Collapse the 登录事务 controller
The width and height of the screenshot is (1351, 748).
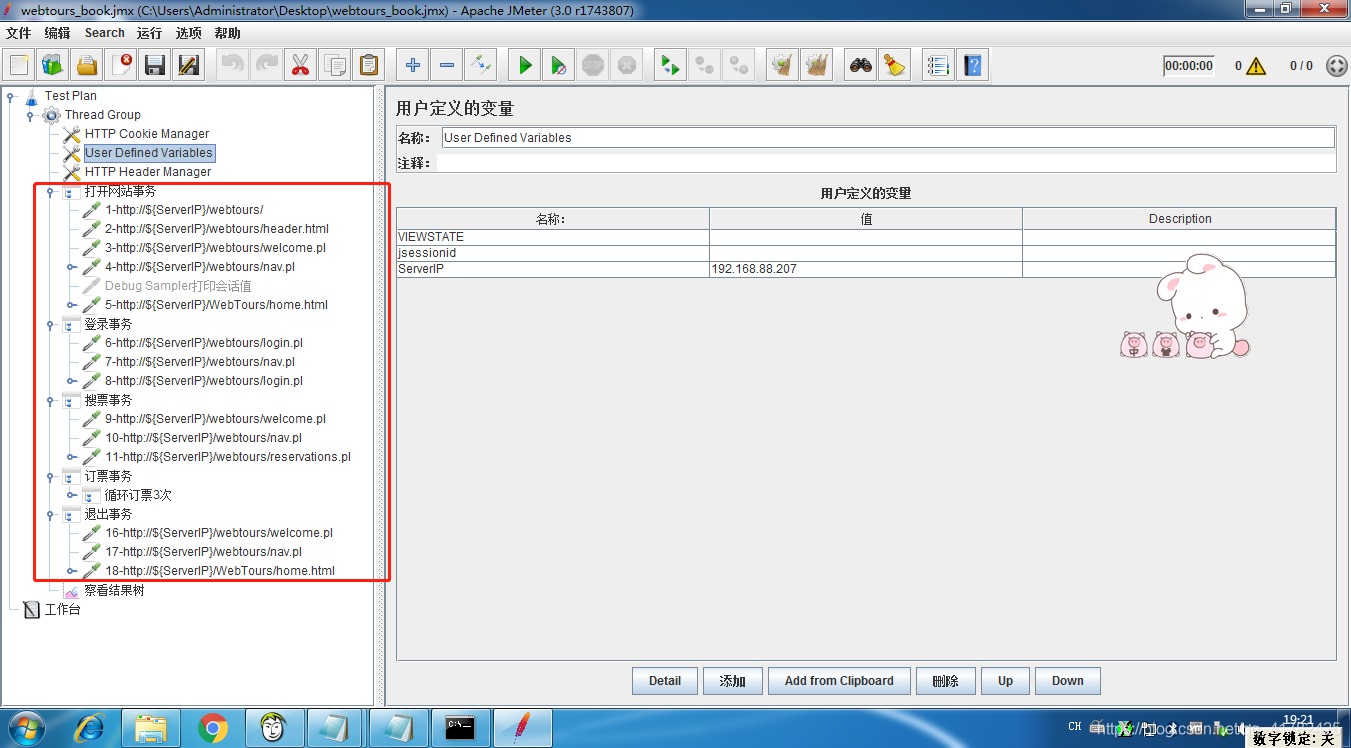[50, 324]
